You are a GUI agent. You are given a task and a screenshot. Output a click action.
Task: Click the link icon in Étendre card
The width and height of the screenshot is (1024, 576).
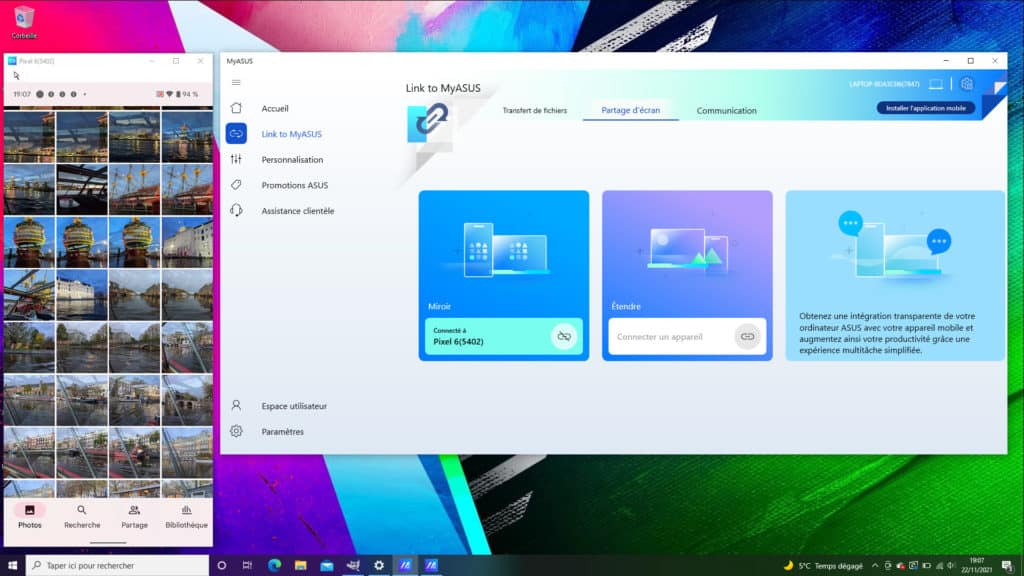click(x=747, y=336)
